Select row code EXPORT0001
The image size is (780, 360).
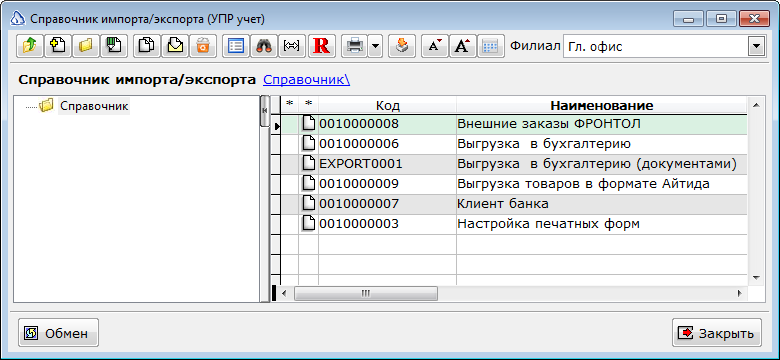click(x=387, y=164)
